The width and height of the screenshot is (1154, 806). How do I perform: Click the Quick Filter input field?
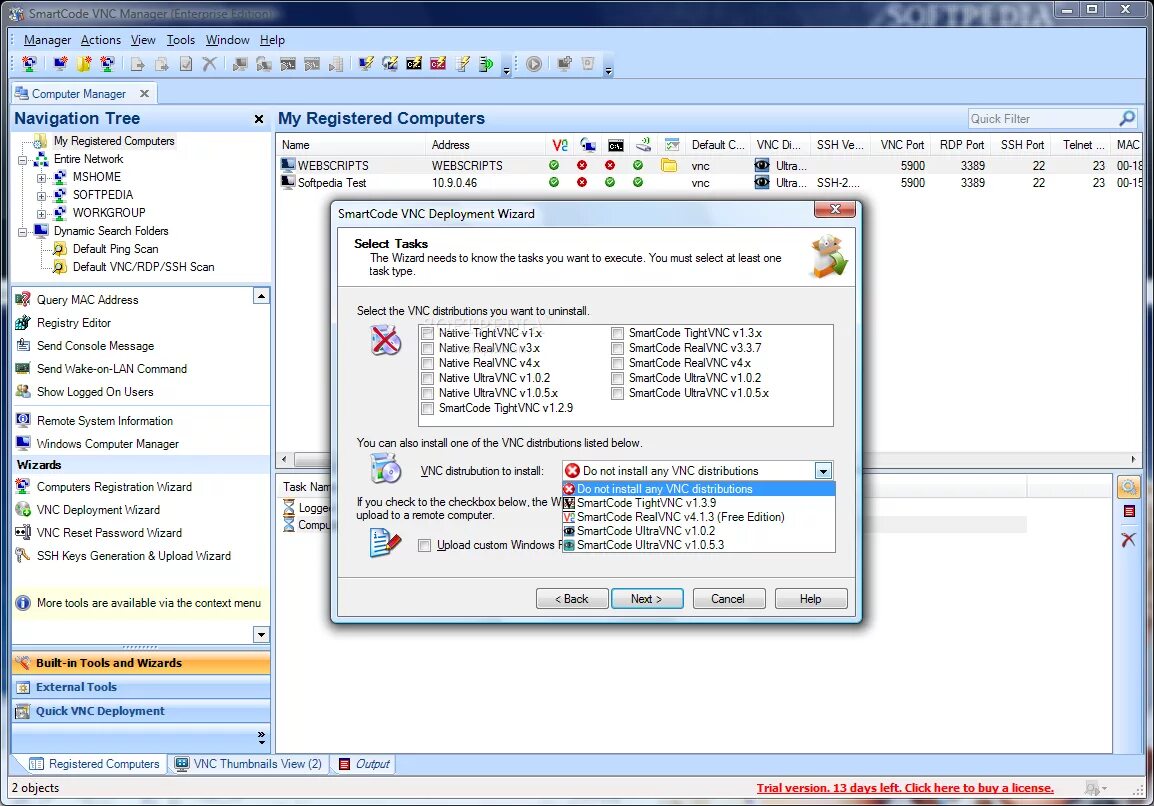coord(1043,119)
